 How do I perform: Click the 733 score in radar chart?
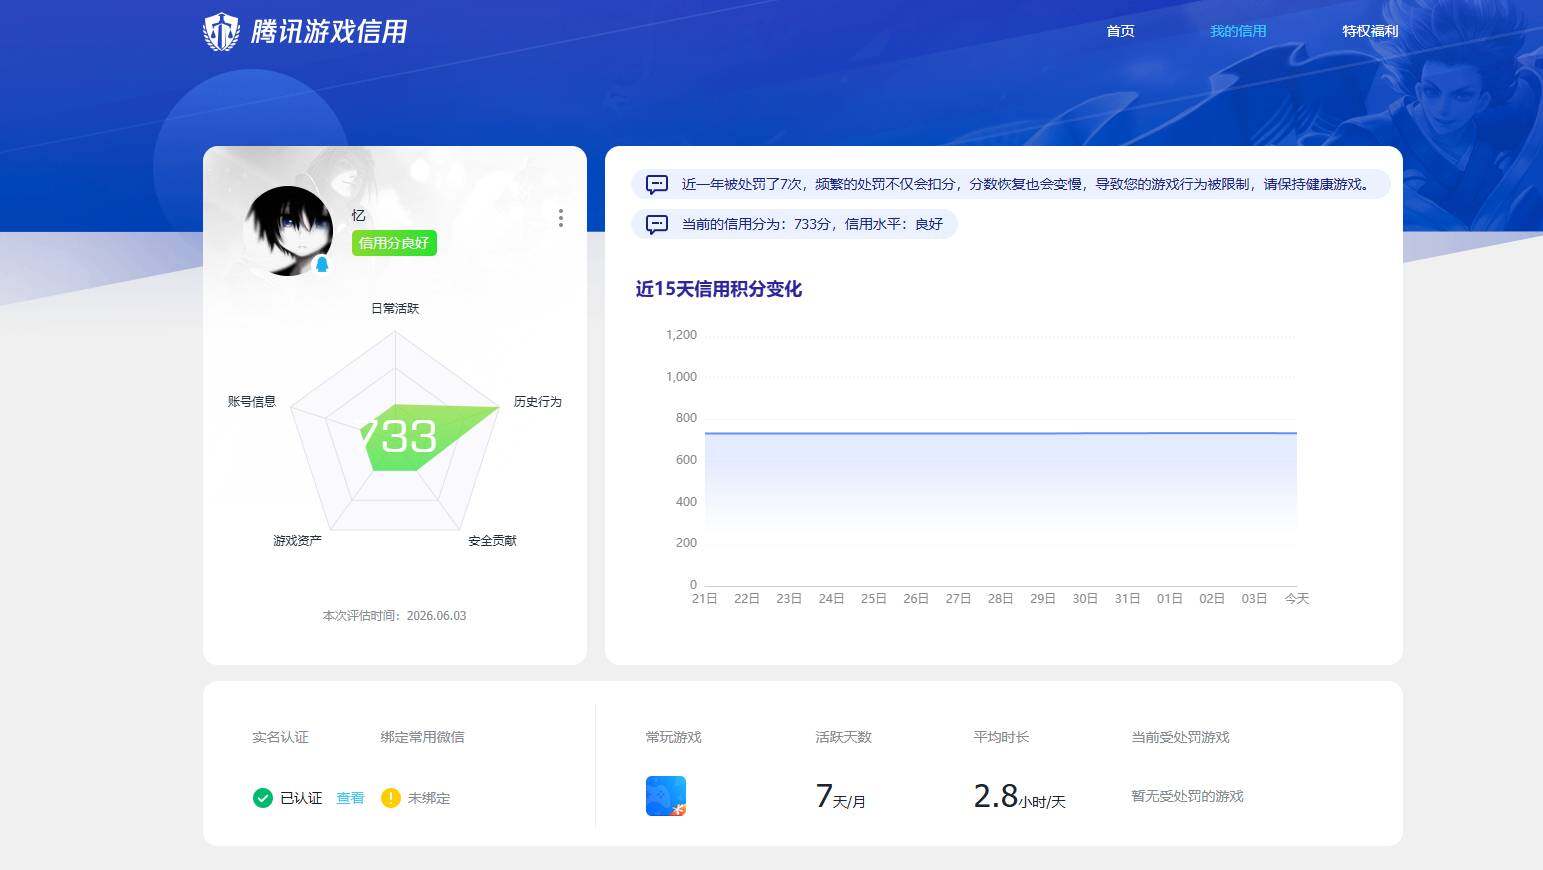397,436
